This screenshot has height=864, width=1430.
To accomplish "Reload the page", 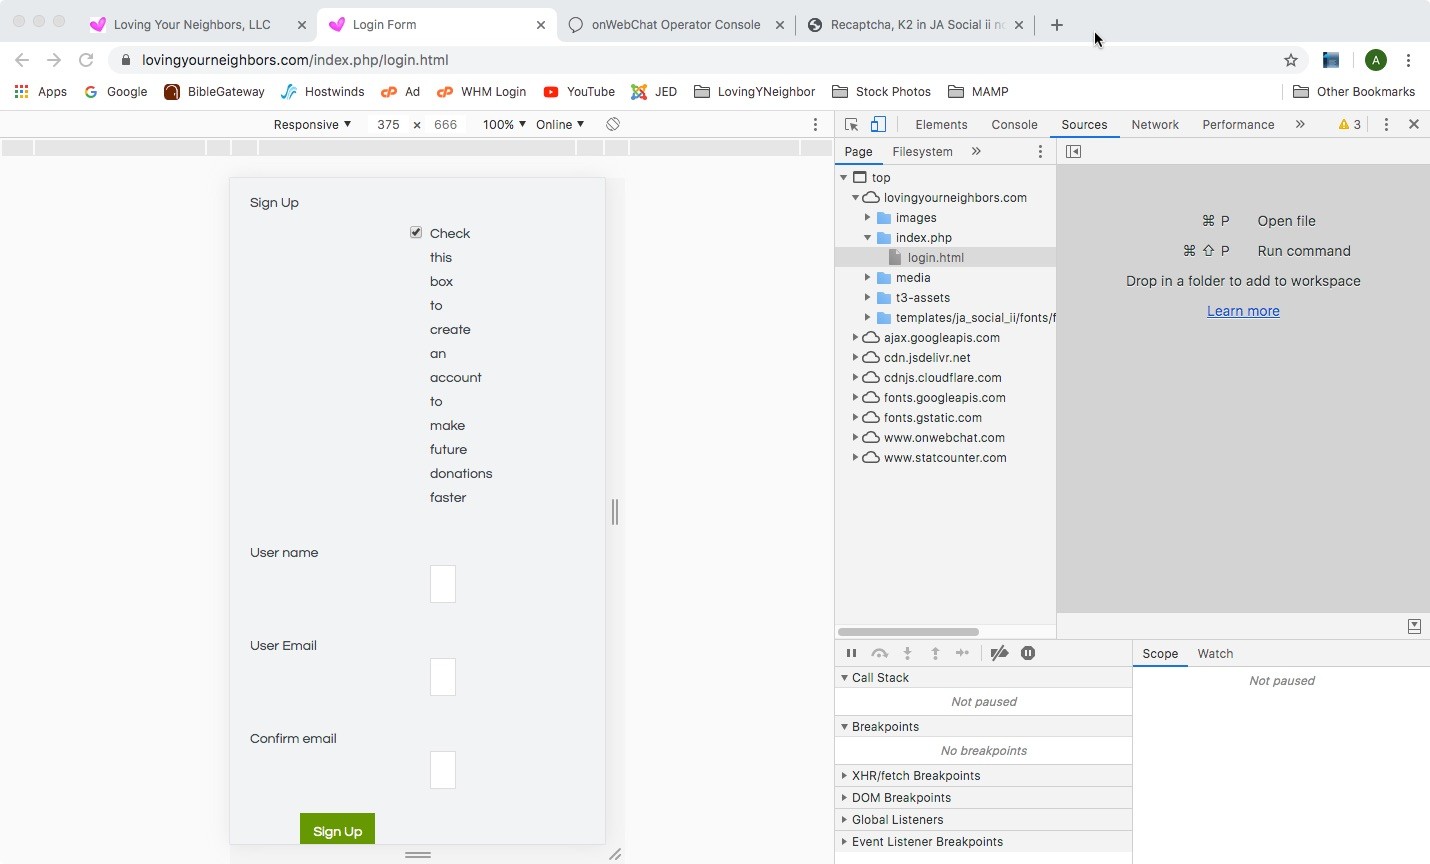I will coord(86,60).
